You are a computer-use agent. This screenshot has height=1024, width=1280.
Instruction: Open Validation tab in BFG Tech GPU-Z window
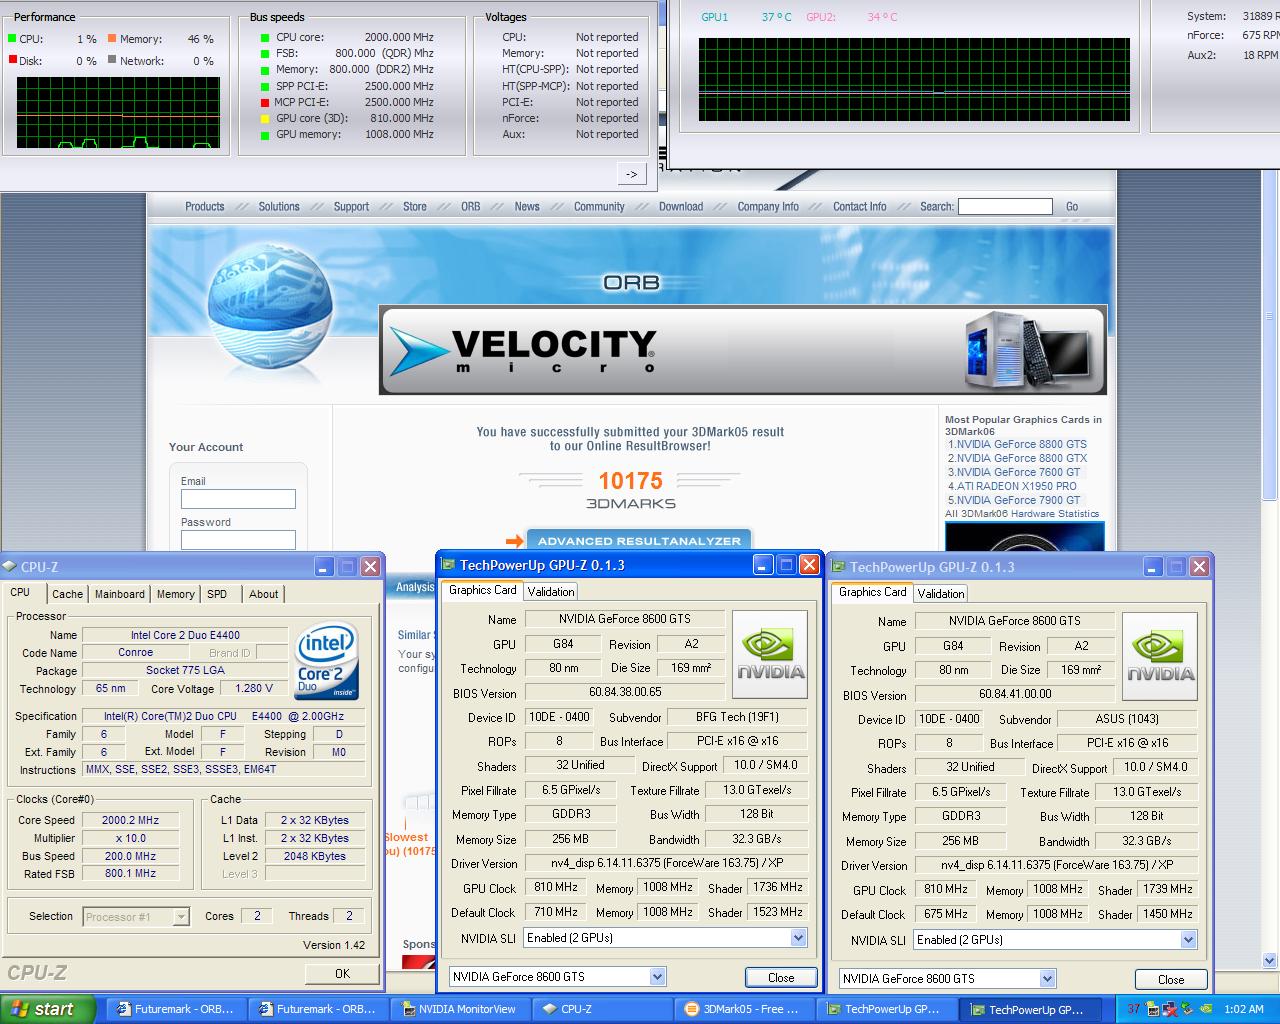(x=551, y=591)
